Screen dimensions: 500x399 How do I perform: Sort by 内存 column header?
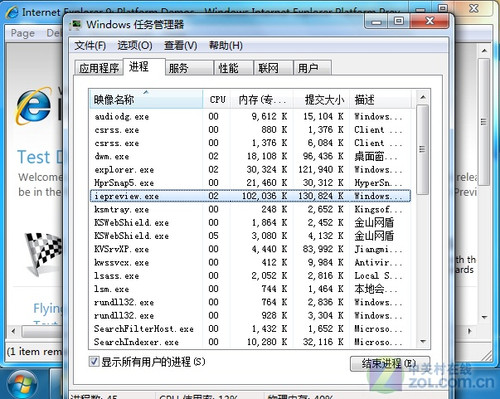(x=262, y=99)
